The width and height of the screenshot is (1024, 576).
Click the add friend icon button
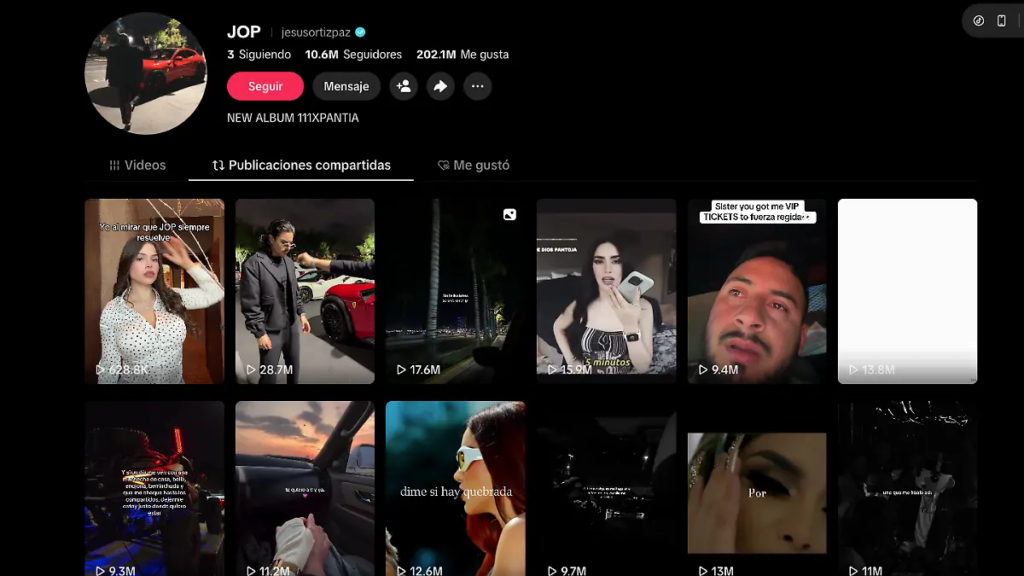click(404, 86)
